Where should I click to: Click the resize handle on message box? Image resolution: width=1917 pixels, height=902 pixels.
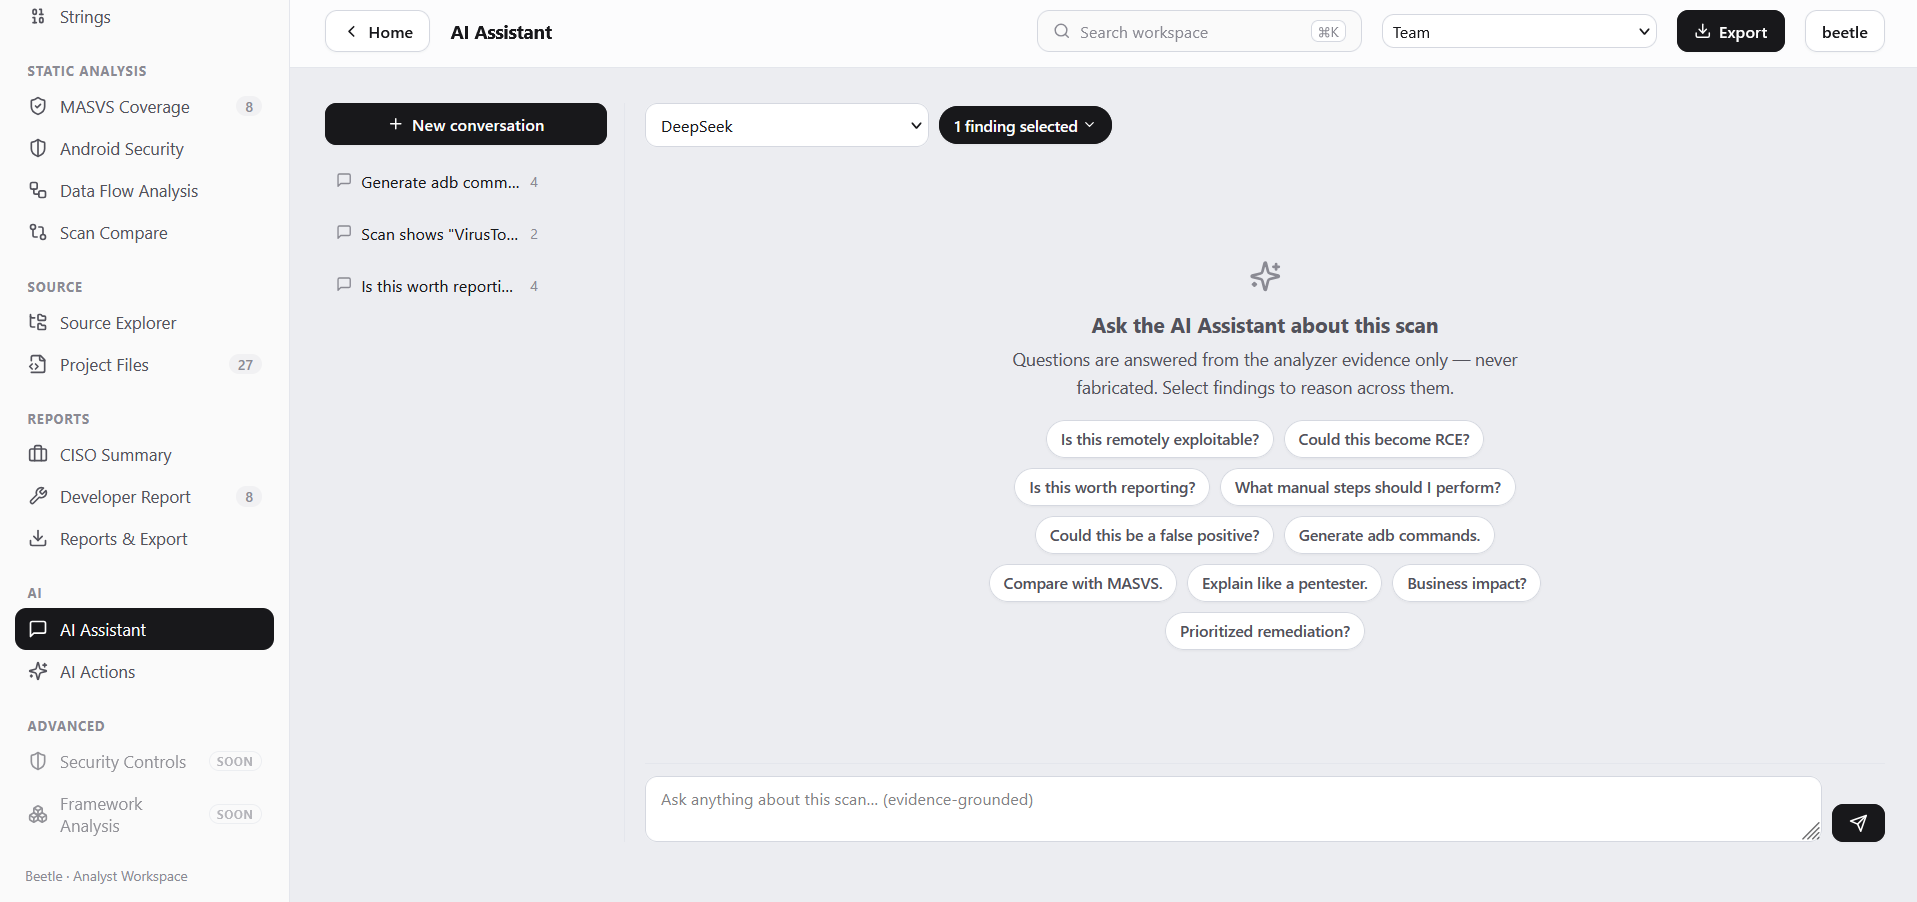click(x=1810, y=831)
